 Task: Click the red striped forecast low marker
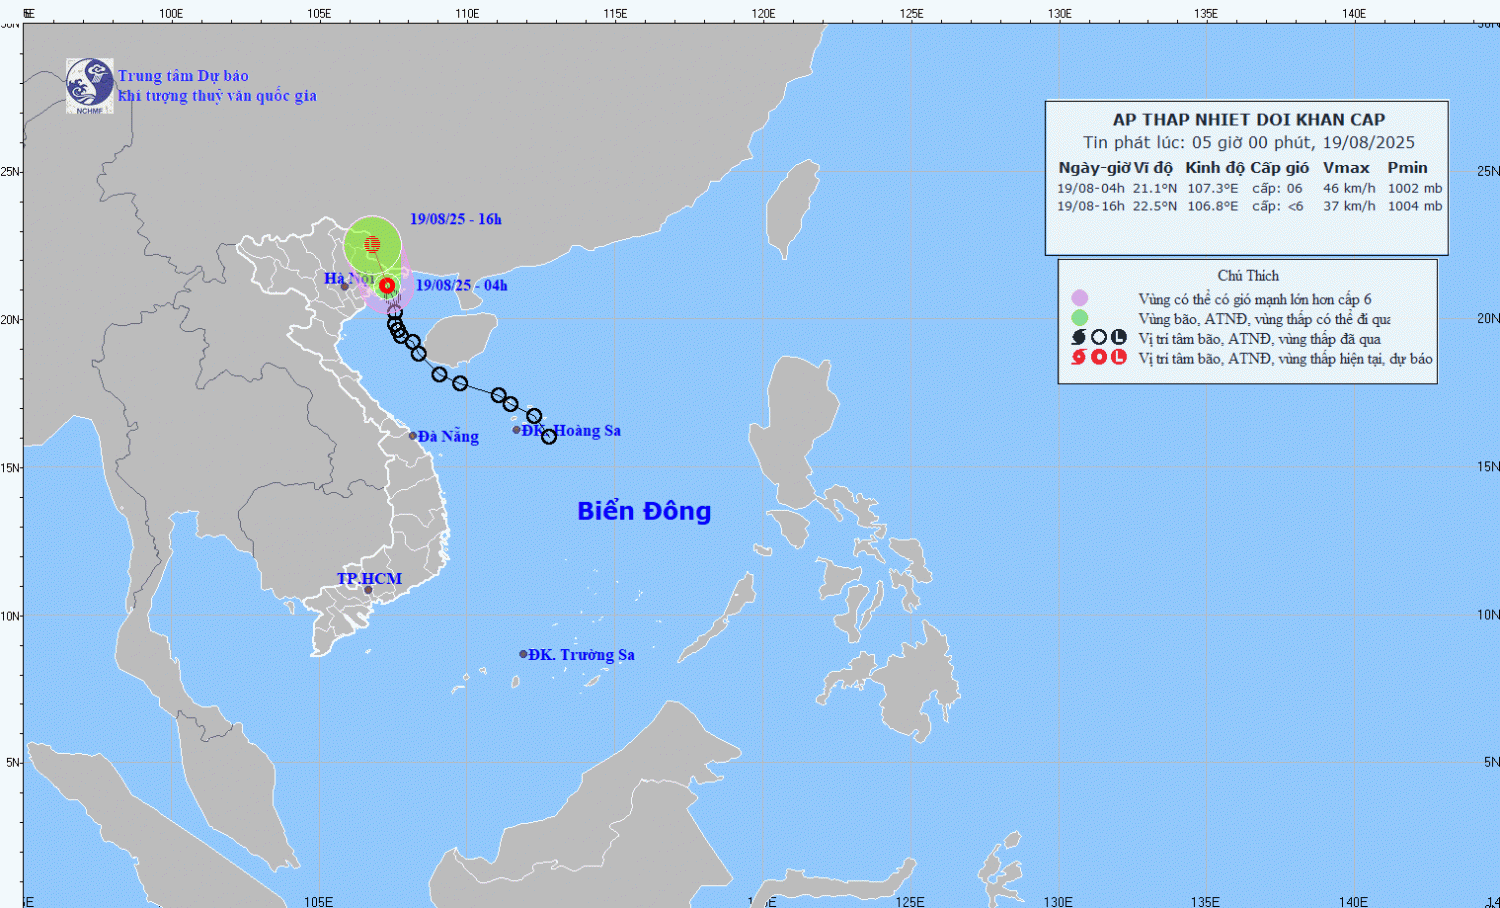(372, 244)
